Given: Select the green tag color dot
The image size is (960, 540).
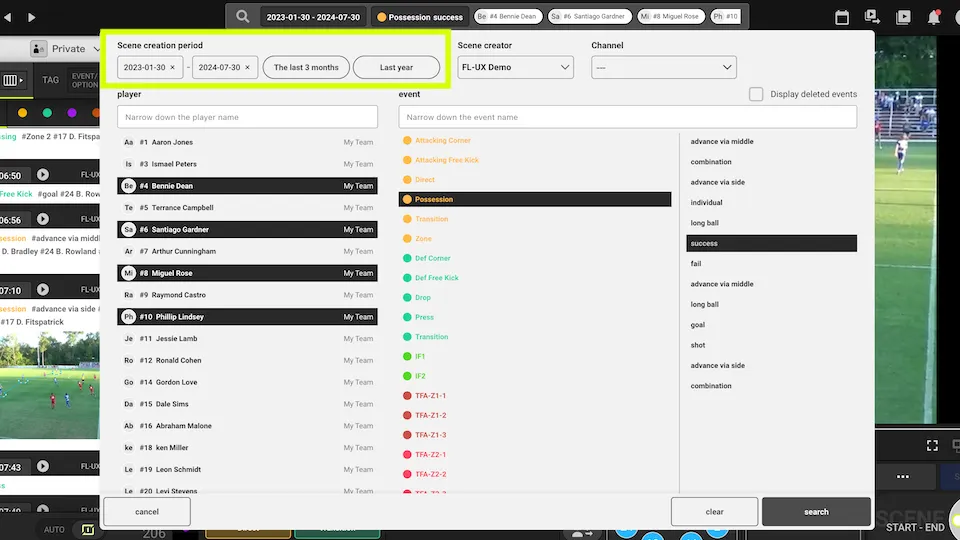Looking at the screenshot, I should tap(47, 113).
